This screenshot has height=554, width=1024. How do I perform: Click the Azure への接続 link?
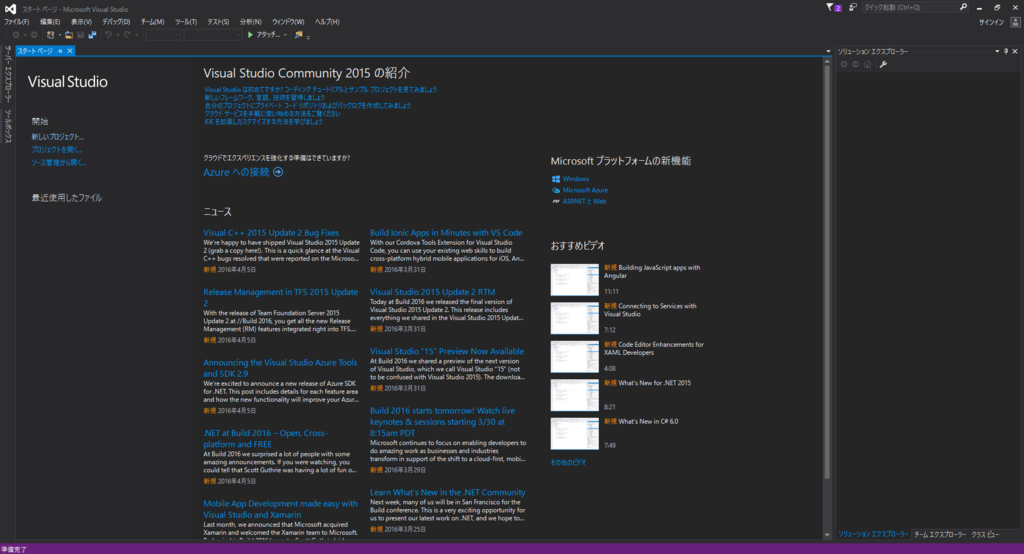click(236, 172)
